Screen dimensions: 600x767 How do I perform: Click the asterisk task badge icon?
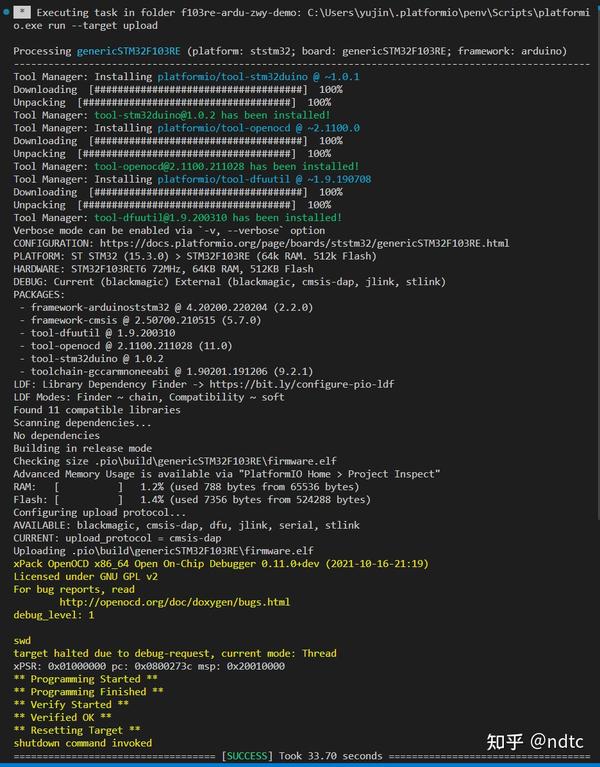click(x=21, y=10)
